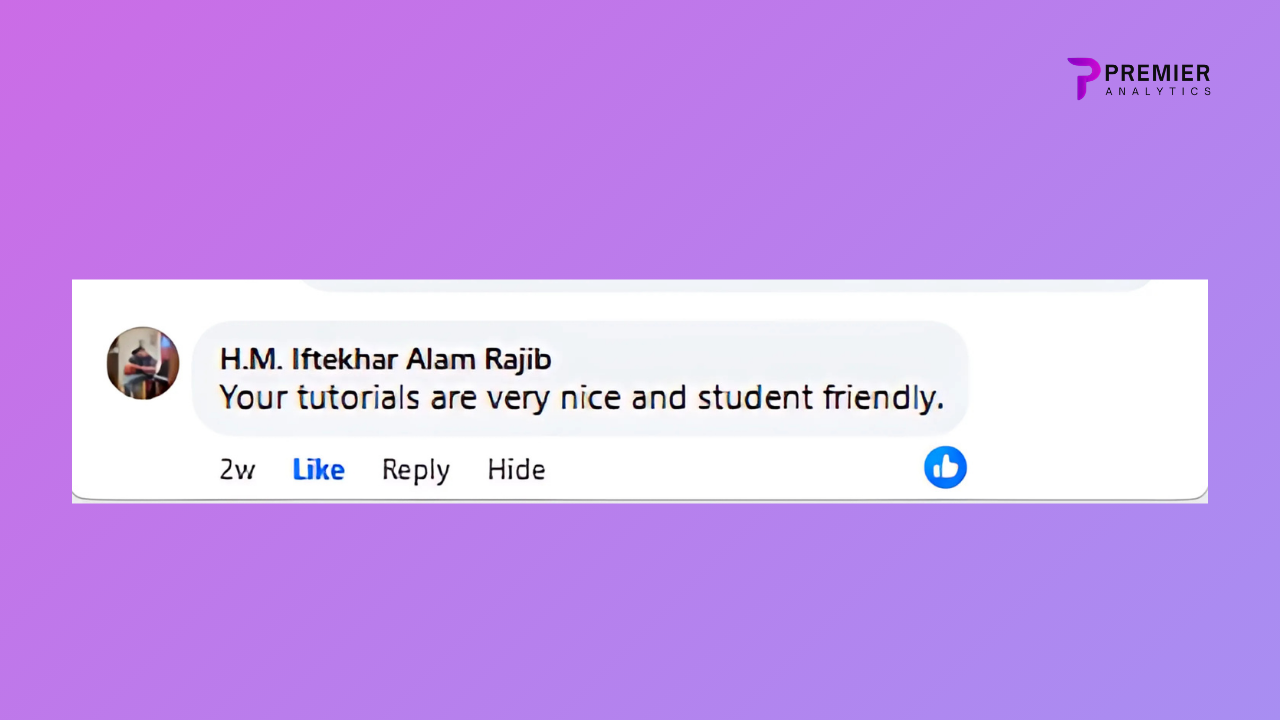Click the purple Premier Analytics P logo icon
Image resolution: width=1280 pixels, height=720 pixels.
[1082, 78]
